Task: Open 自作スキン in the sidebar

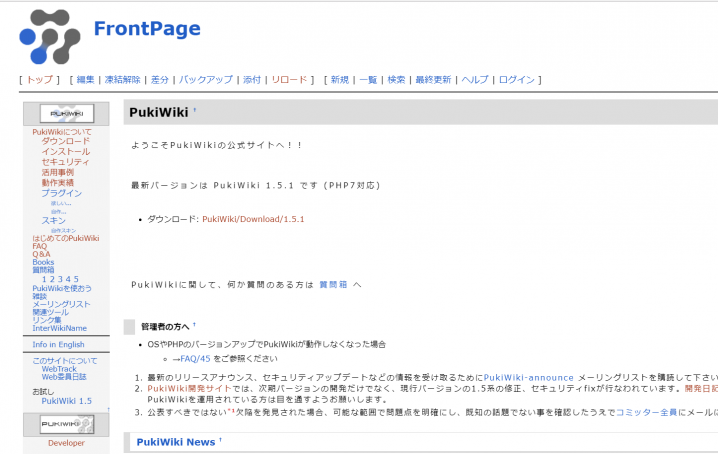Action: pos(64,230)
